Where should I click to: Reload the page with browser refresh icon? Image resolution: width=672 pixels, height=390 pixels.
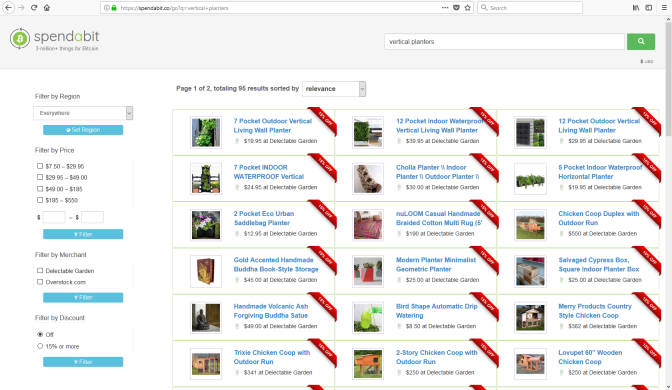(34, 8)
